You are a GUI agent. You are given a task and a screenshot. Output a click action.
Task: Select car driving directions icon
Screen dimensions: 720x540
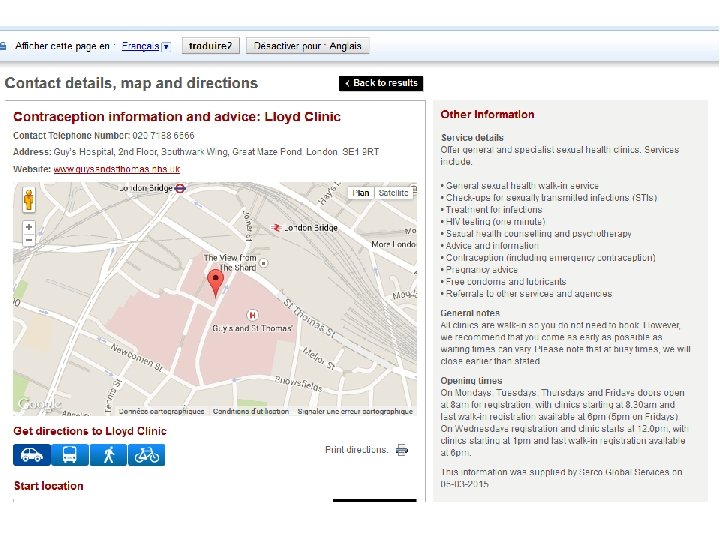click(x=32, y=455)
